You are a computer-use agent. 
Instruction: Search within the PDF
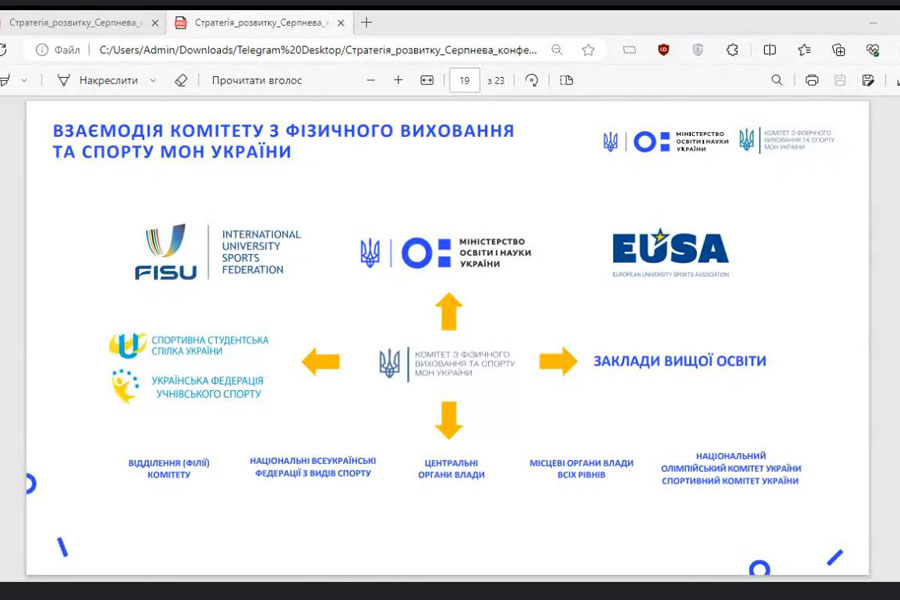tap(777, 80)
